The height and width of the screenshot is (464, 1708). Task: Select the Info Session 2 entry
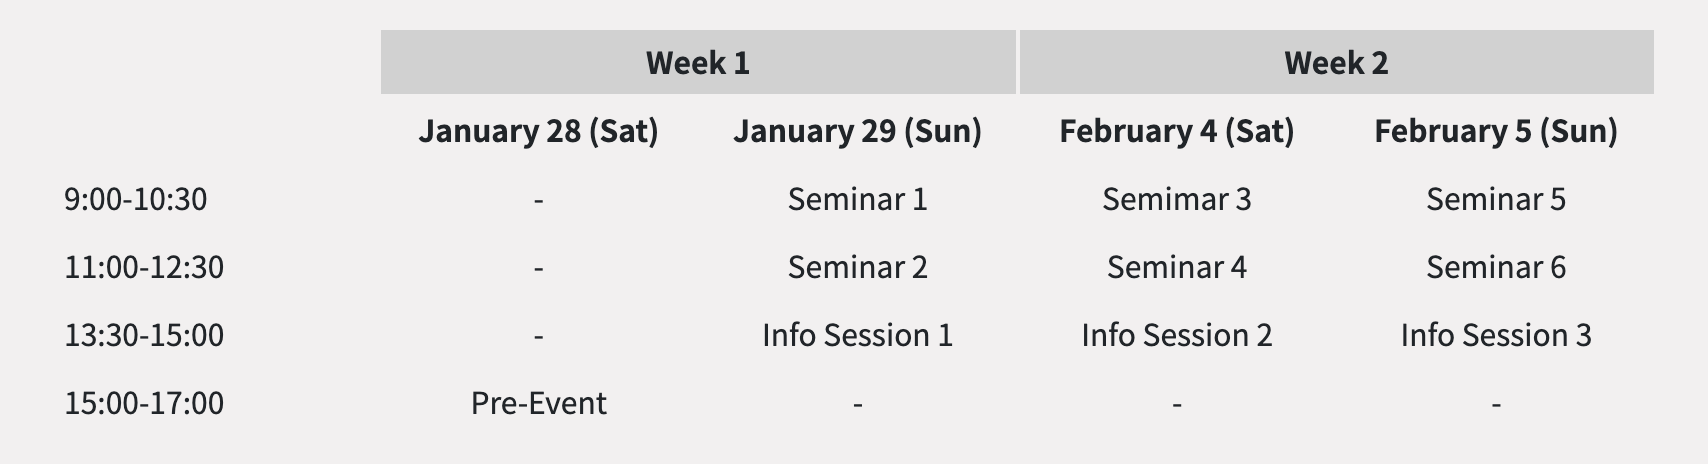pyautogui.click(x=1176, y=335)
